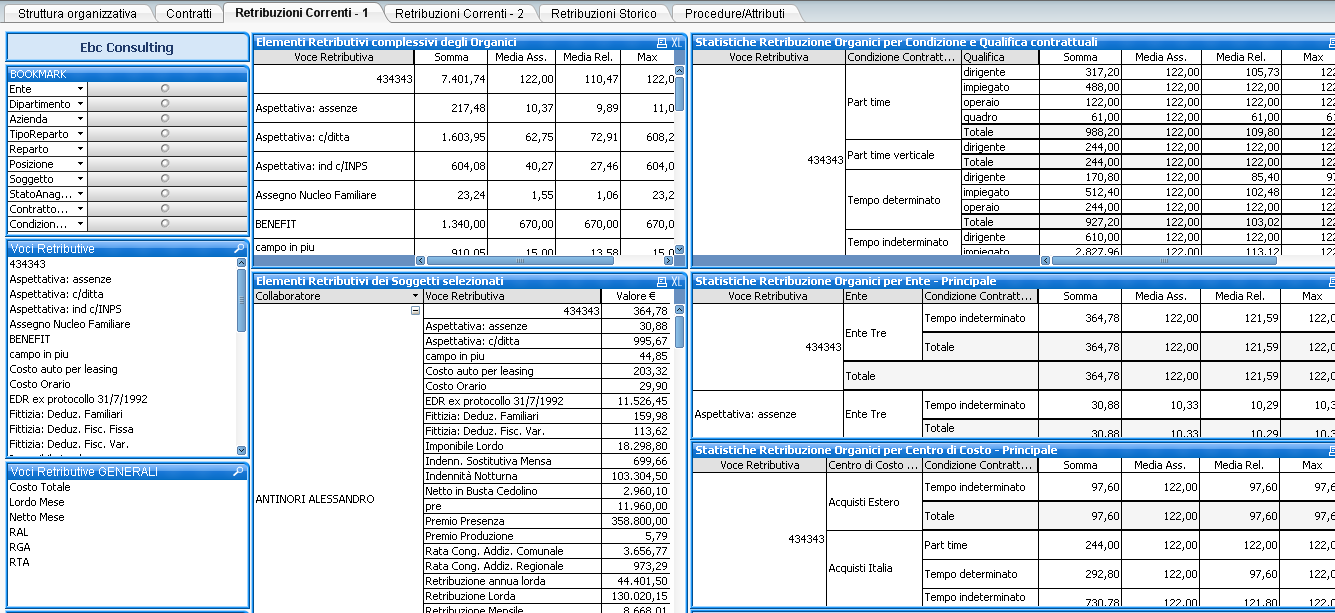Send Soggetti selezionati table to Excel via XL

click(676, 282)
